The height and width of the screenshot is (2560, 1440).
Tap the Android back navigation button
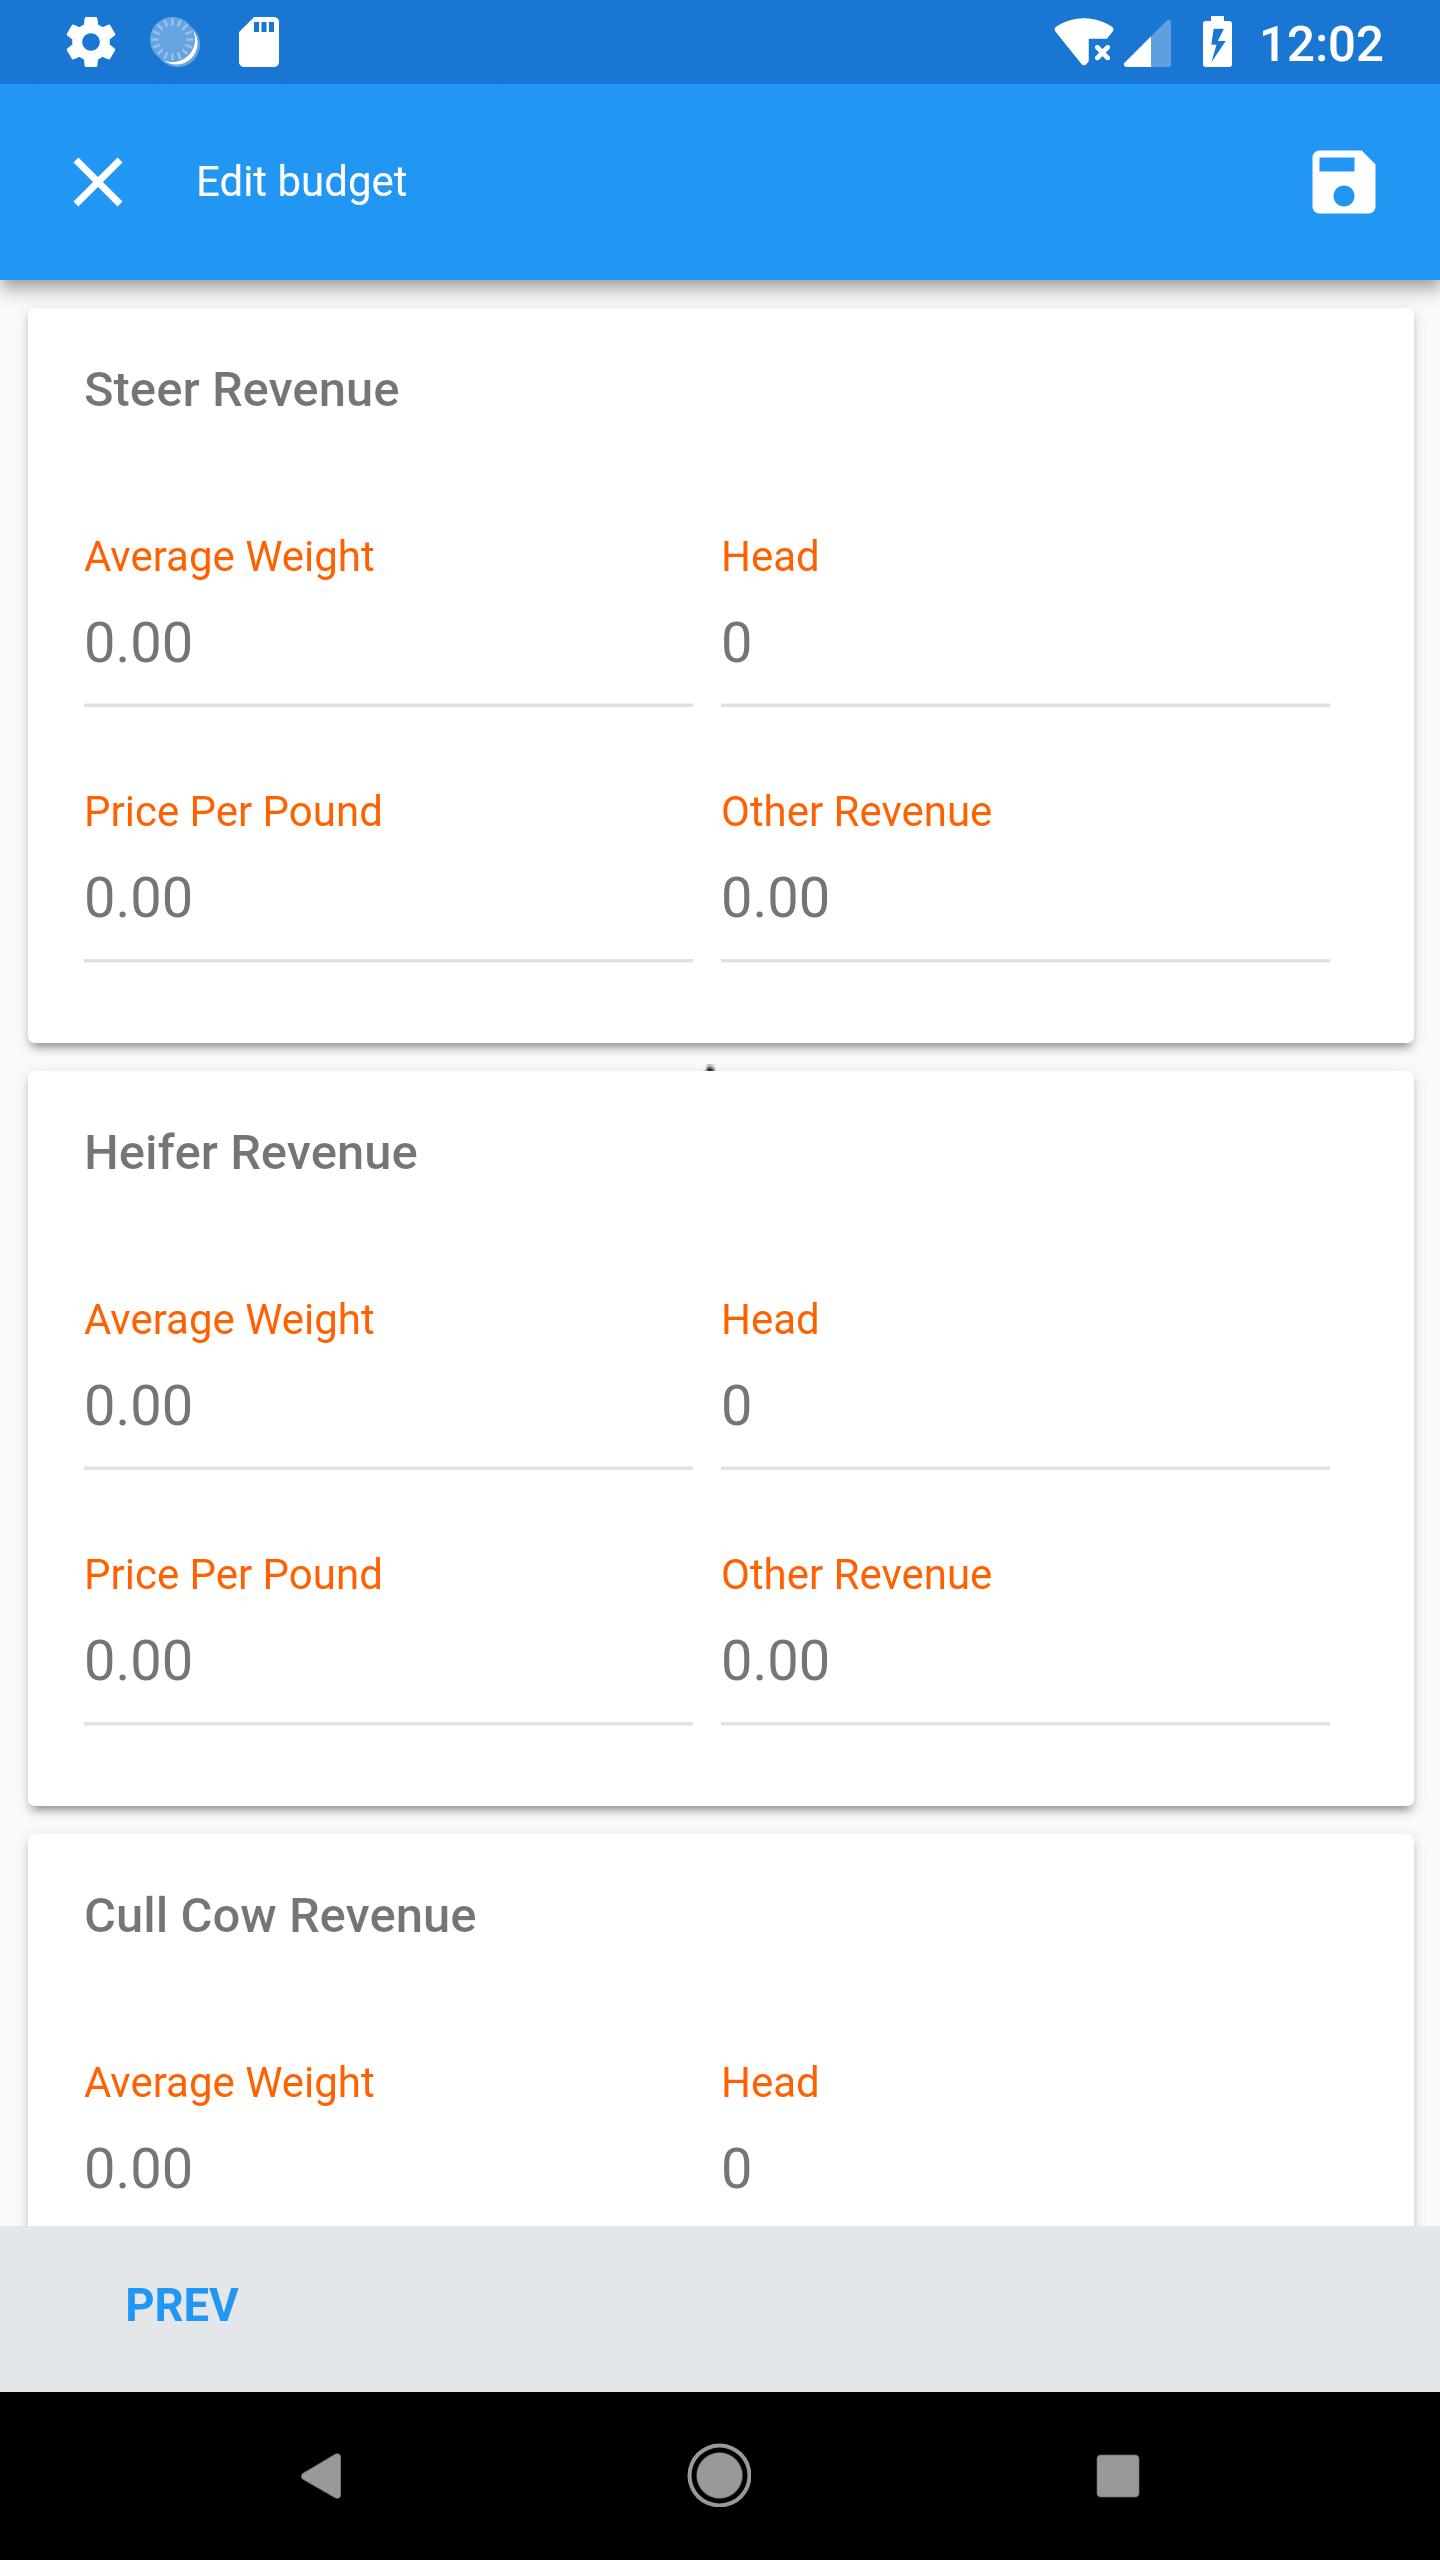322,2475
